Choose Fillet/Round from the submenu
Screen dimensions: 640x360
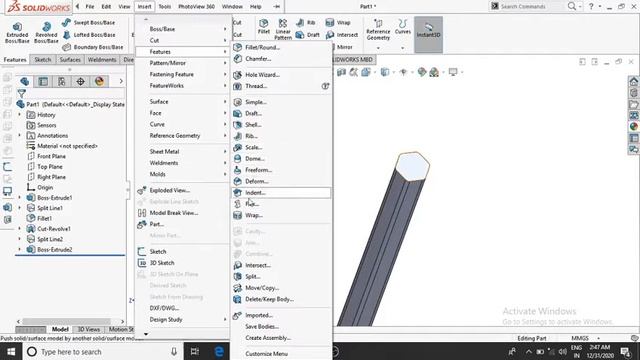pos(281,47)
